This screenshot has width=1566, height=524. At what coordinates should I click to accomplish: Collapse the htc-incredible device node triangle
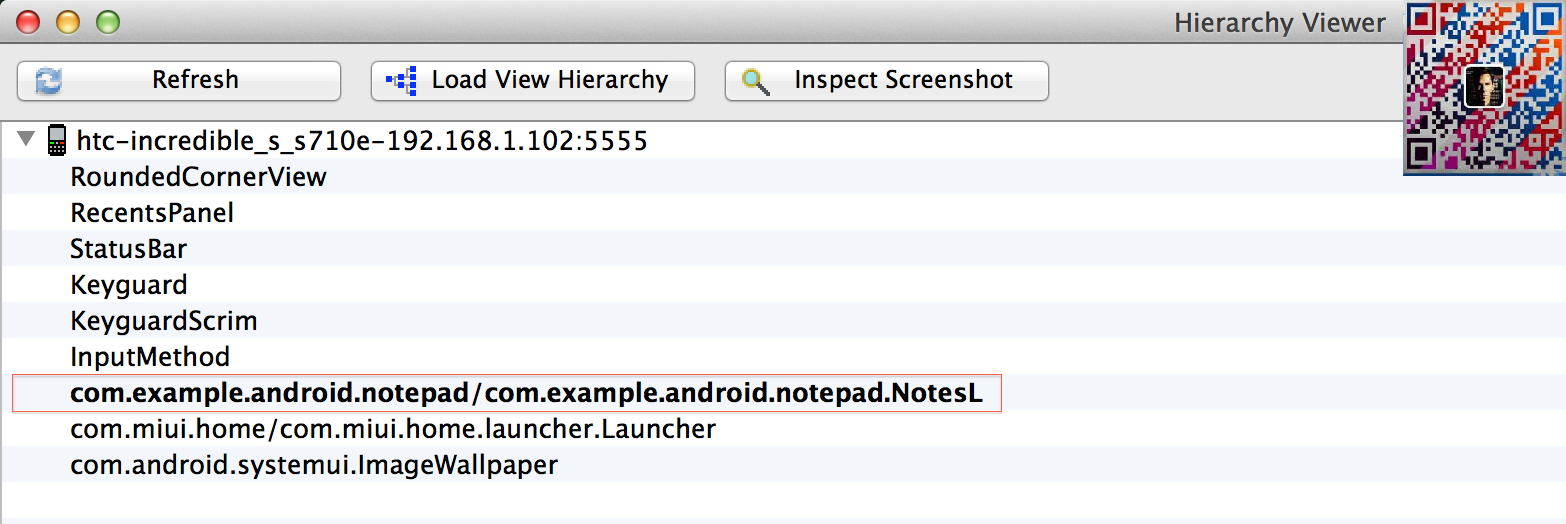[26, 140]
